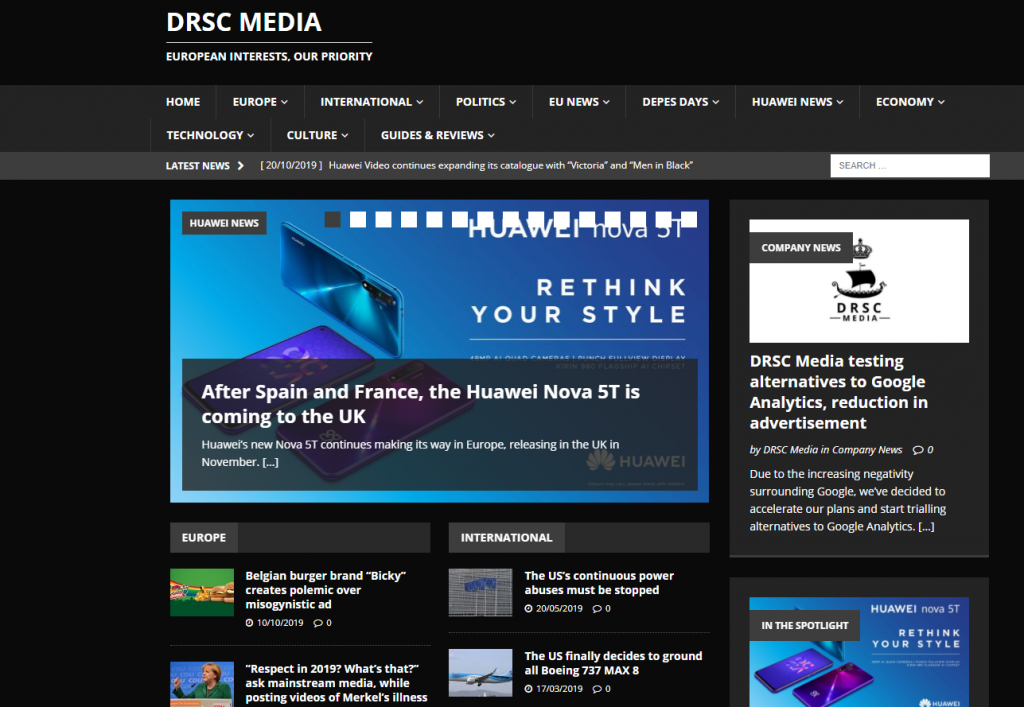Click the 10/10/2019 date under the Bicky article
This screenshot has height=707, width=1024.
point(280,623)
